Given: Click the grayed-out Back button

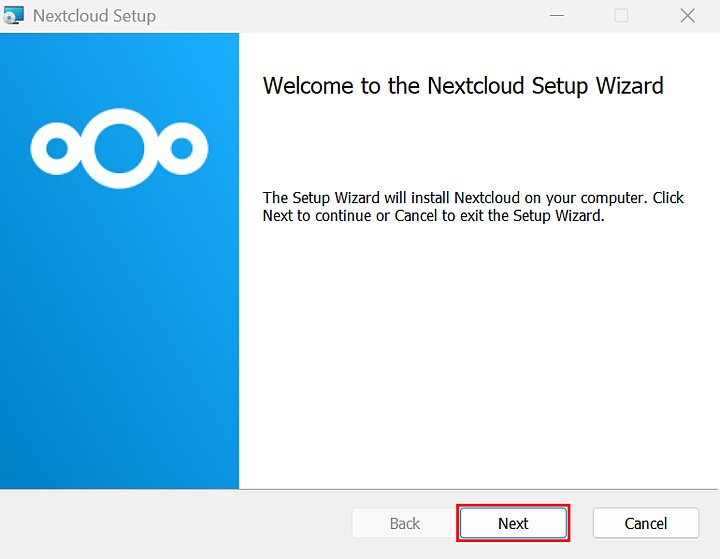Looking at the screenshot, I should 404,523.
